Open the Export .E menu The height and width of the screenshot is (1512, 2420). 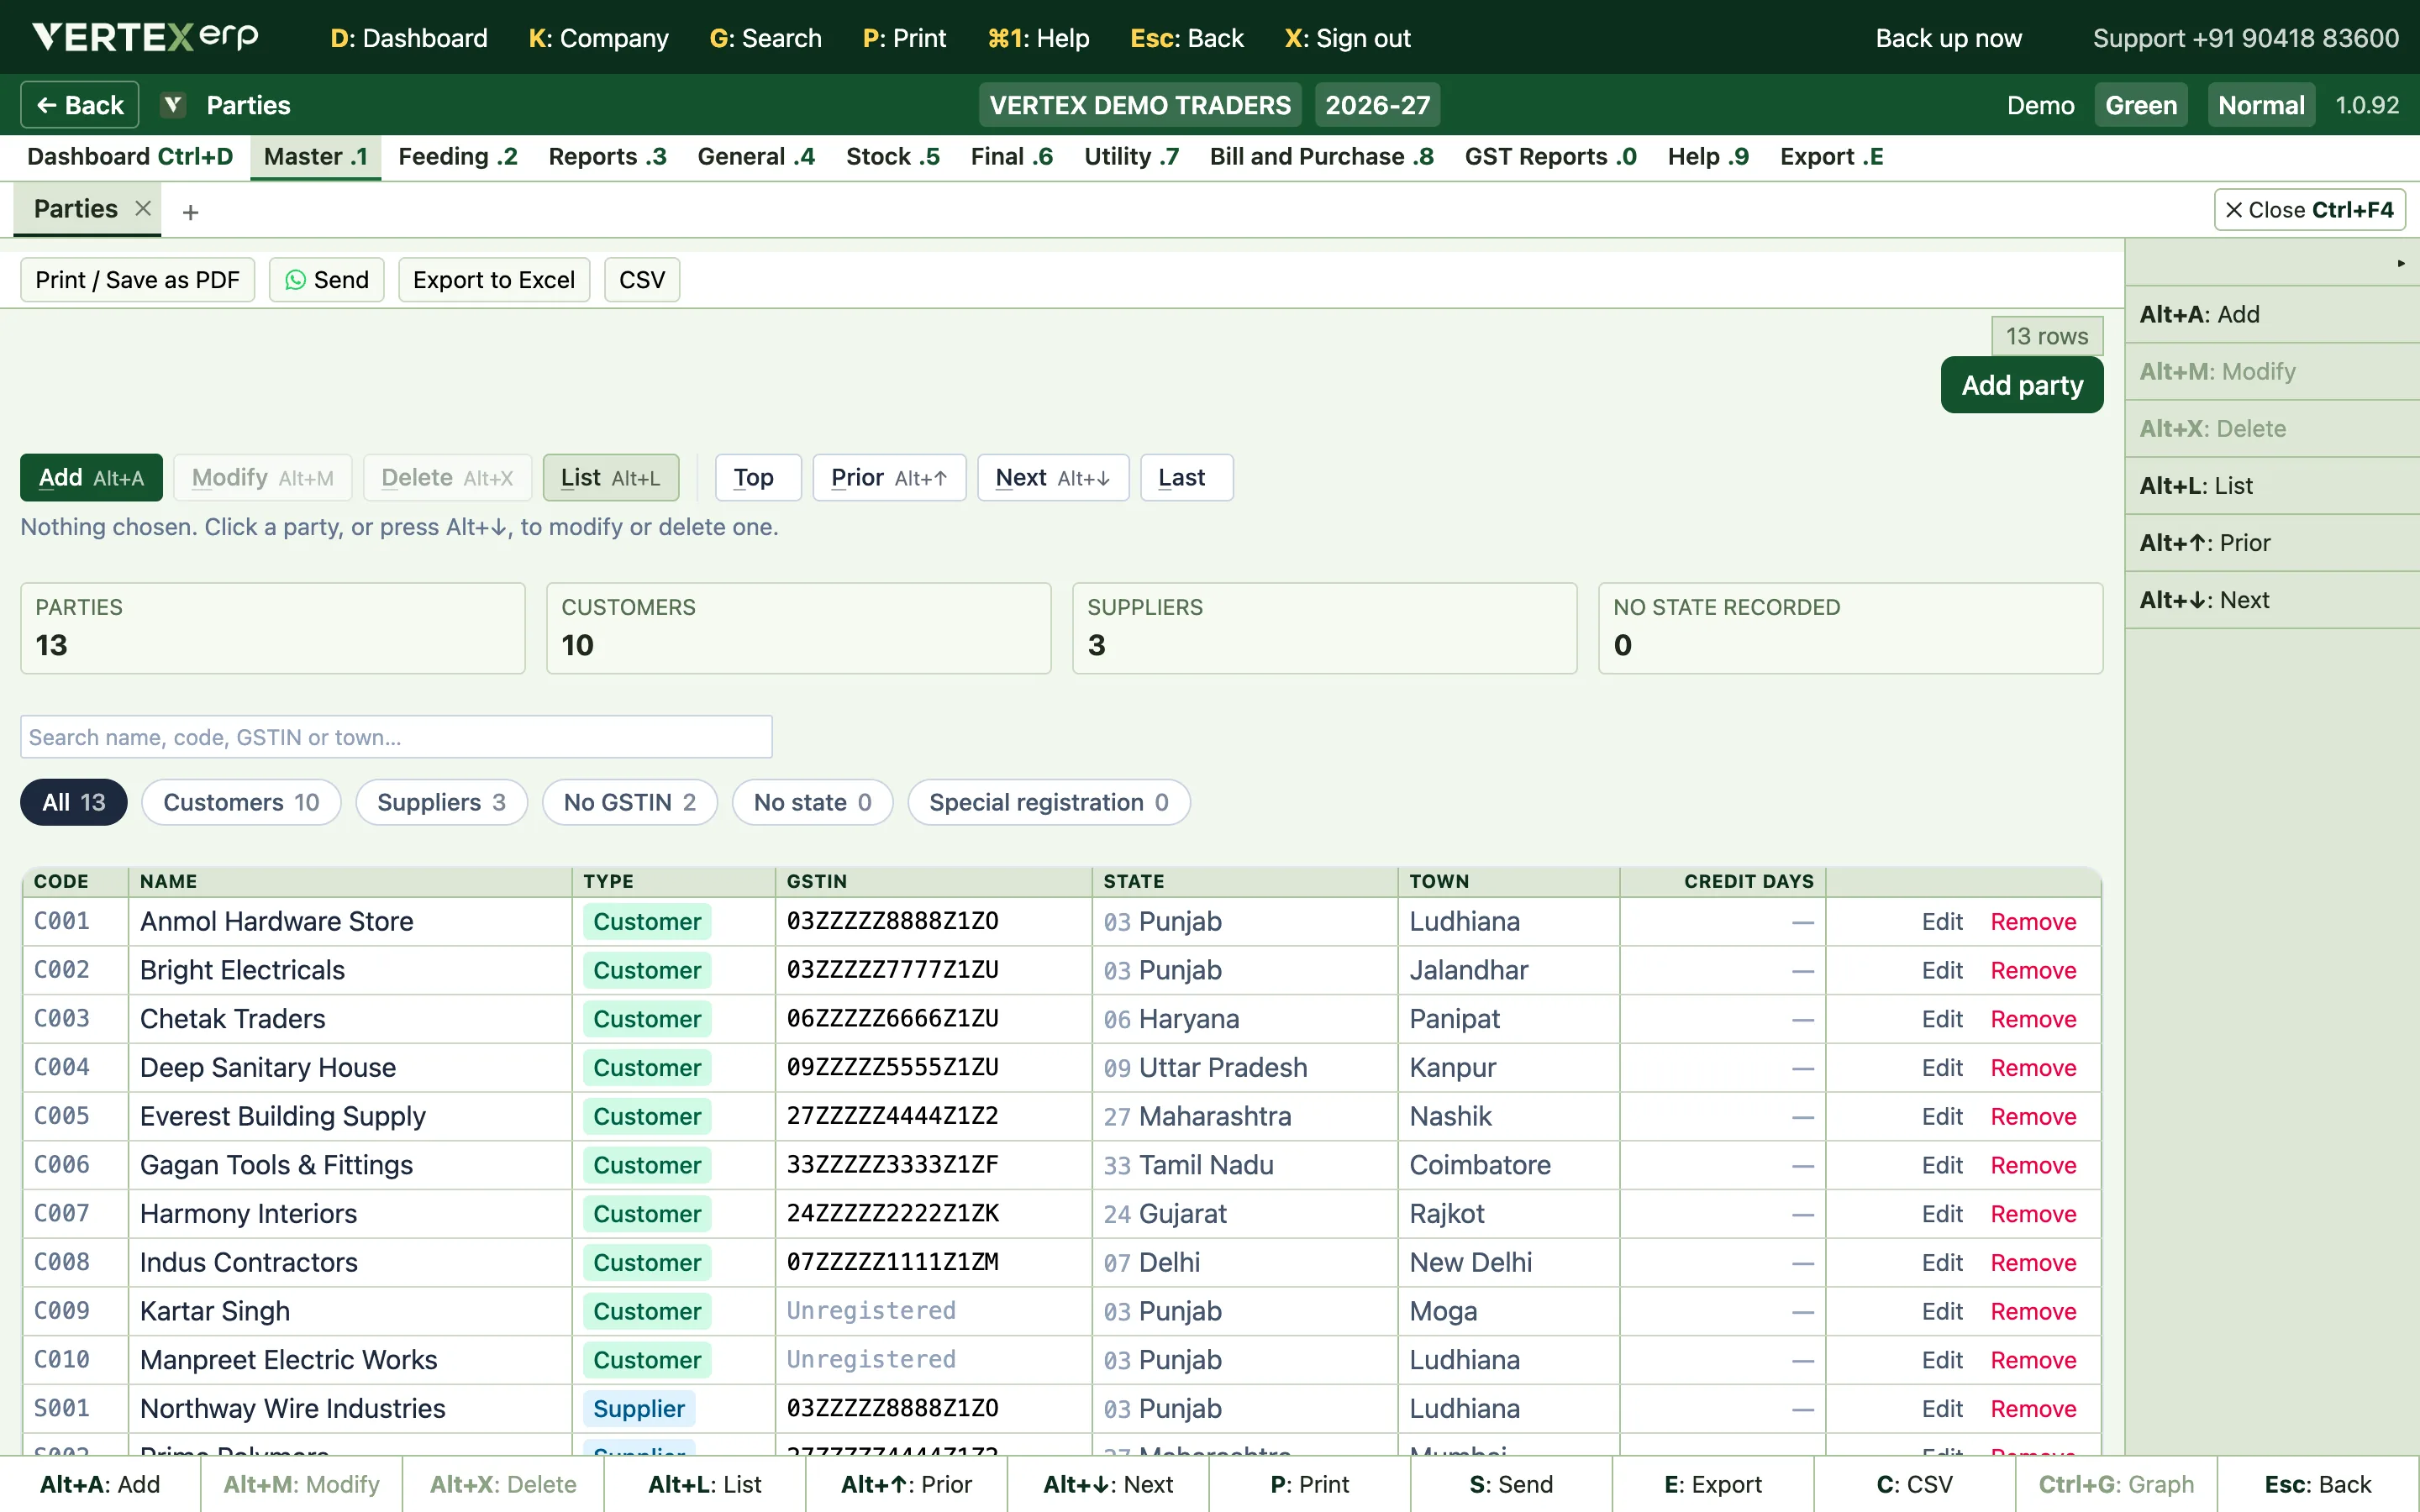point(1831,157)
